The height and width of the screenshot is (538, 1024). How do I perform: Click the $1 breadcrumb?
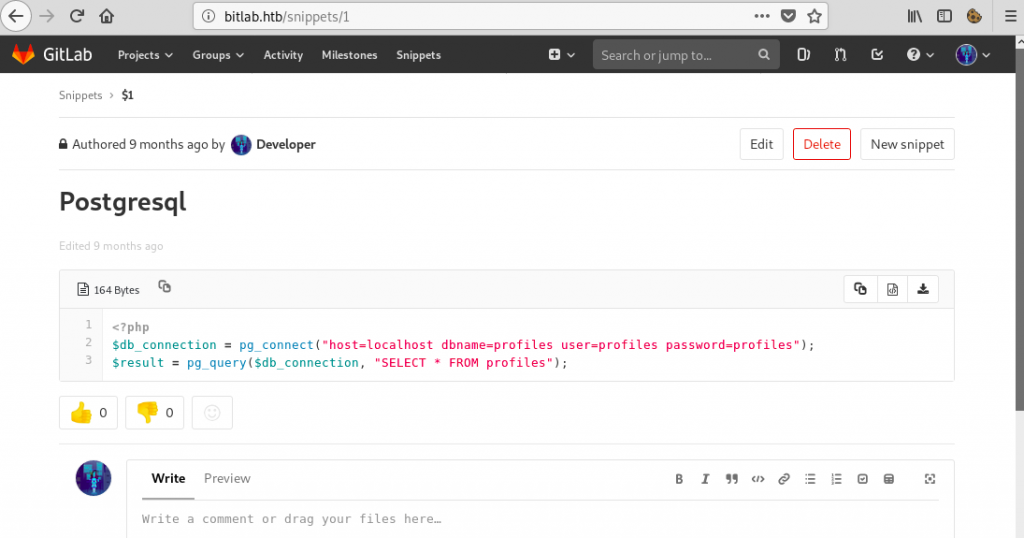click(x=127, y=95)
